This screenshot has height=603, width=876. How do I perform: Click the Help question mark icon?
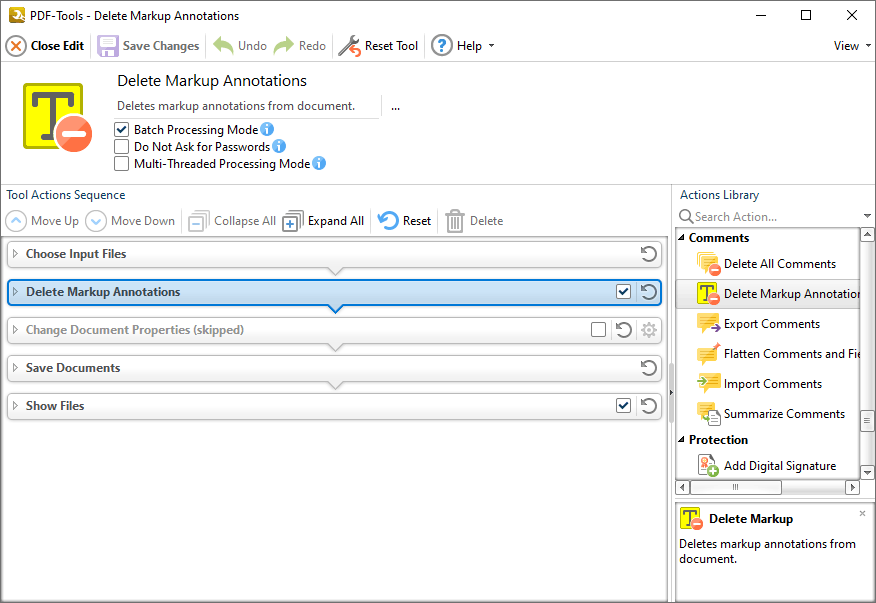point(442,45)
